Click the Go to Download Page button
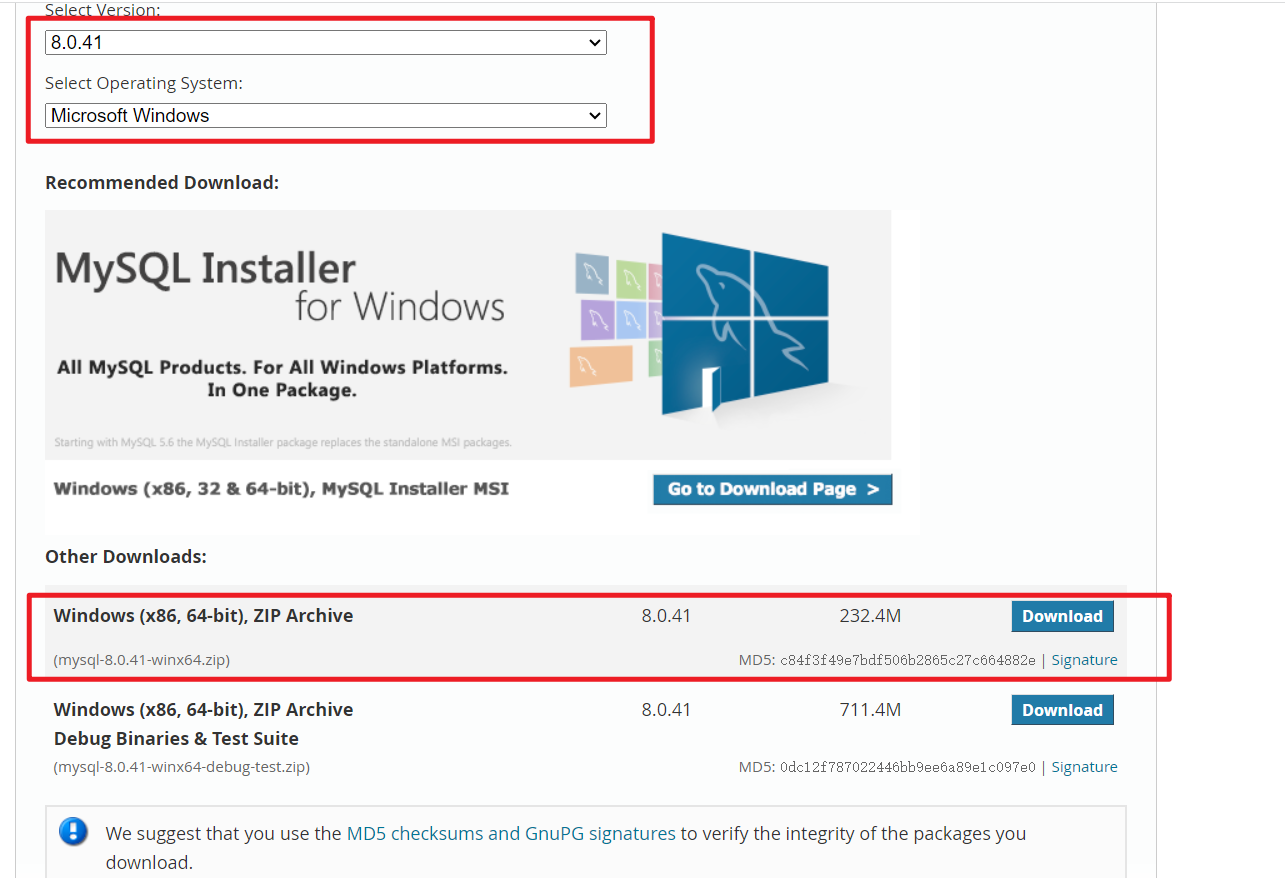This screenshot has width=1285, height=878. point(772,489)
